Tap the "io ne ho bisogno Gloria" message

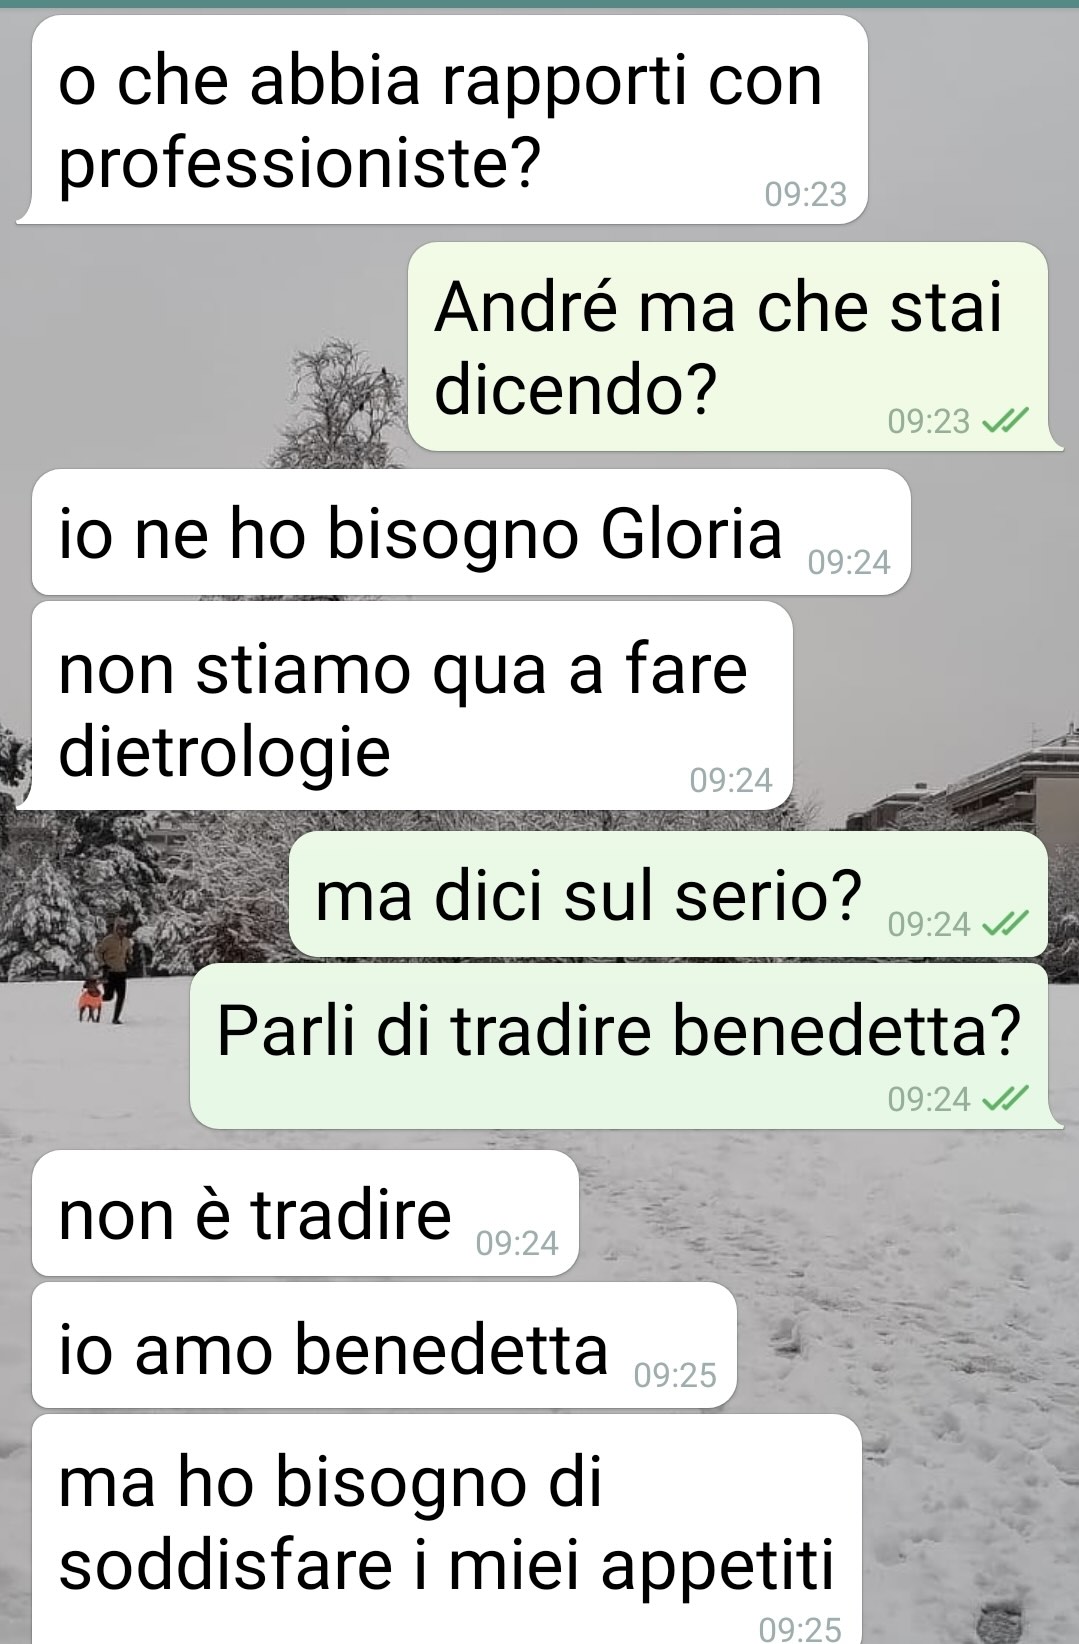tap(471, 532)
